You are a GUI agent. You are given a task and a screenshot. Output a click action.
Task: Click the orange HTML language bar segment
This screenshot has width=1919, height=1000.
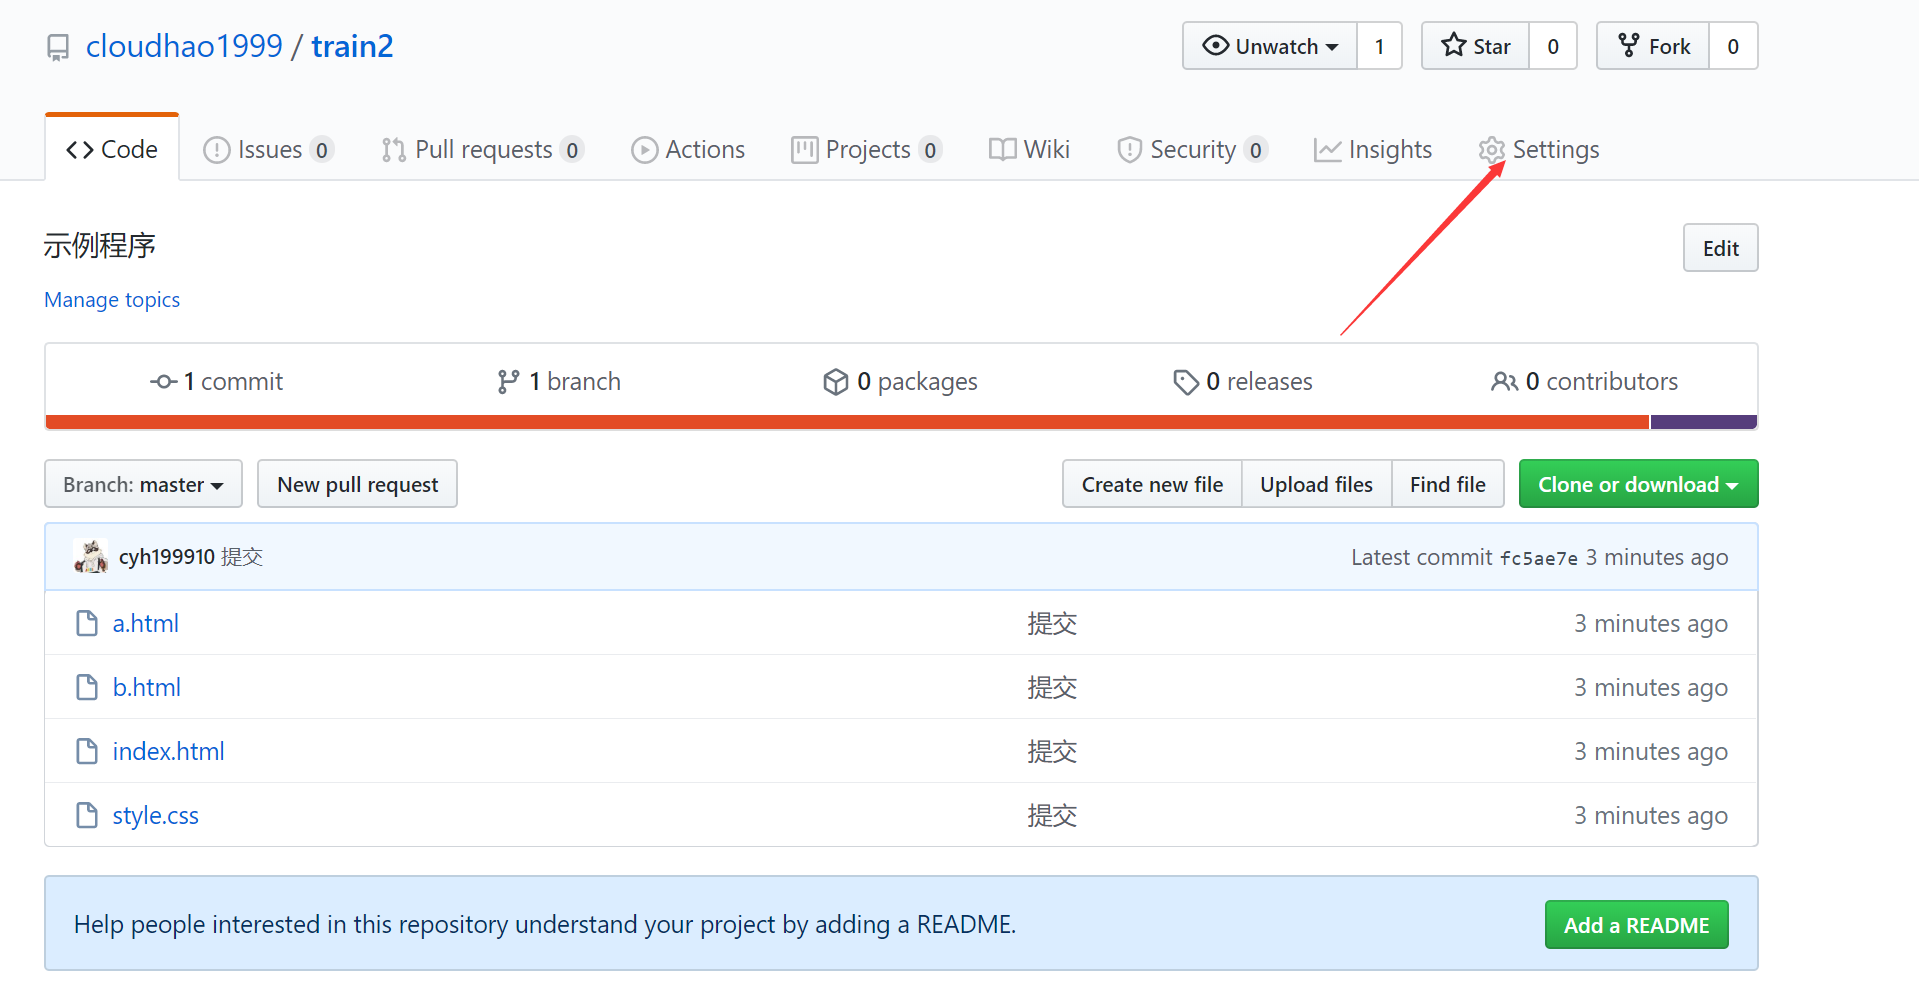(x=847, y=422)
